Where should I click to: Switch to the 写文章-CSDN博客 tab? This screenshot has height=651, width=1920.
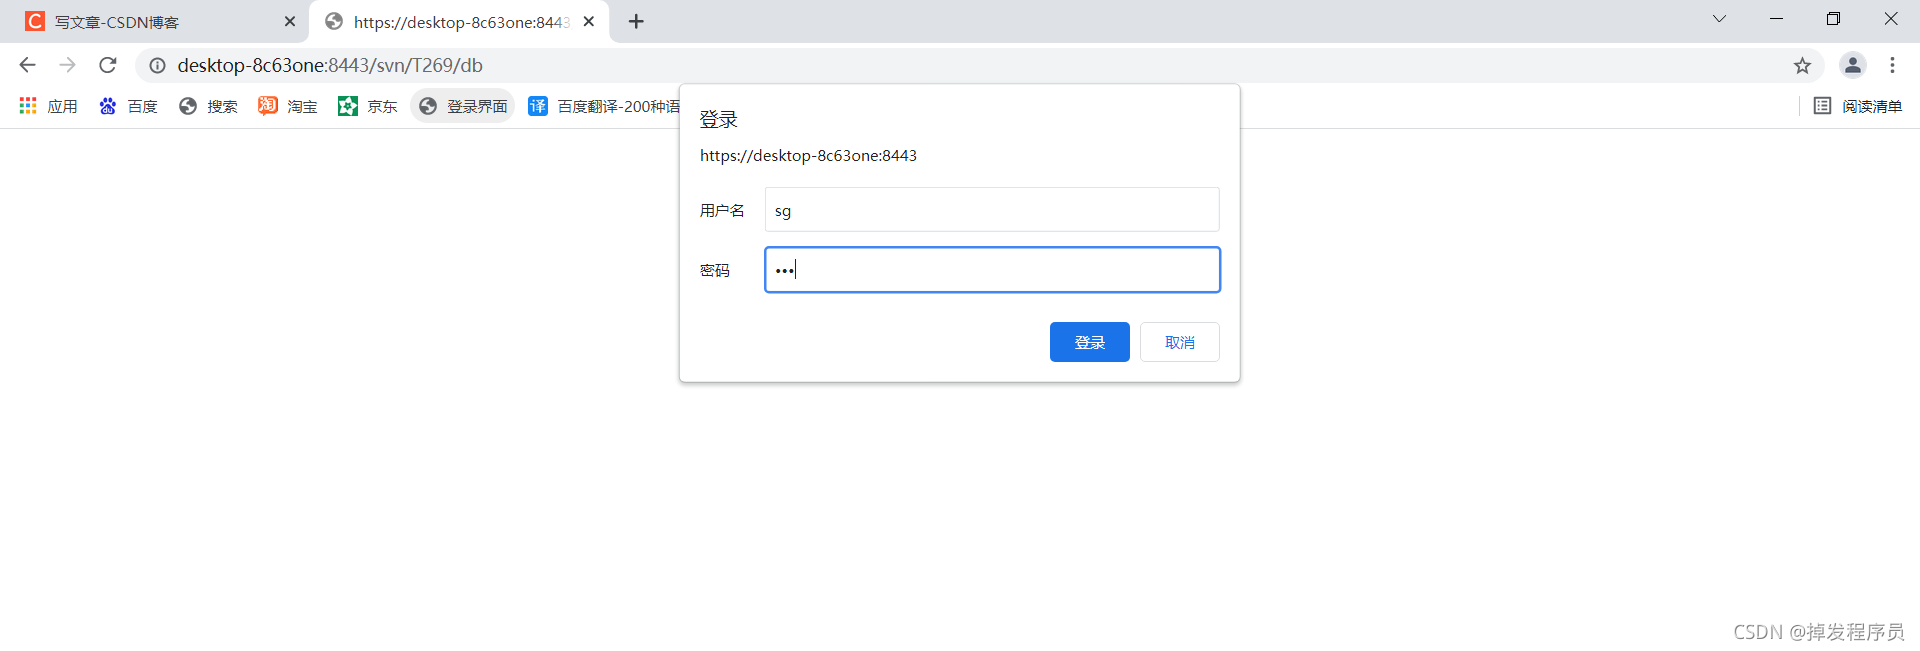click(x=155, y=21)
